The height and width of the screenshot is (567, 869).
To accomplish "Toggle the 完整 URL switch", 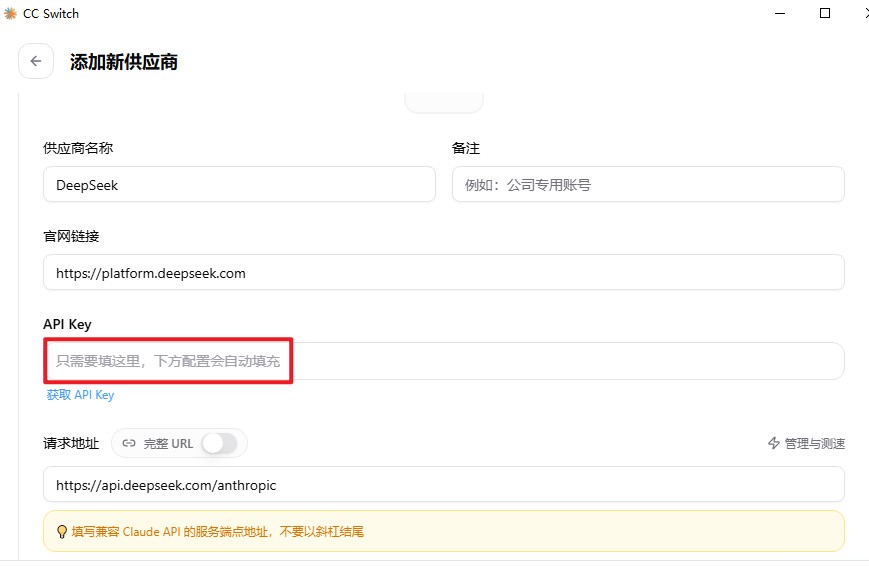I will pos(219,443).
